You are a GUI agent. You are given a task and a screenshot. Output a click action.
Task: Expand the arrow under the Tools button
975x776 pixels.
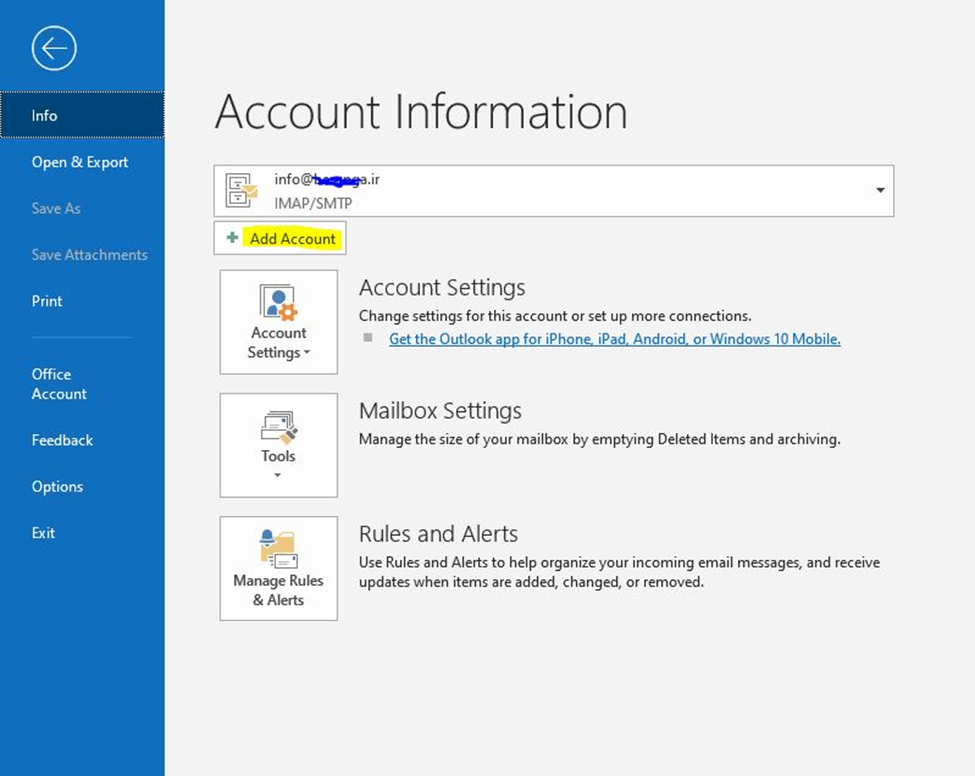tap(278, 475)
